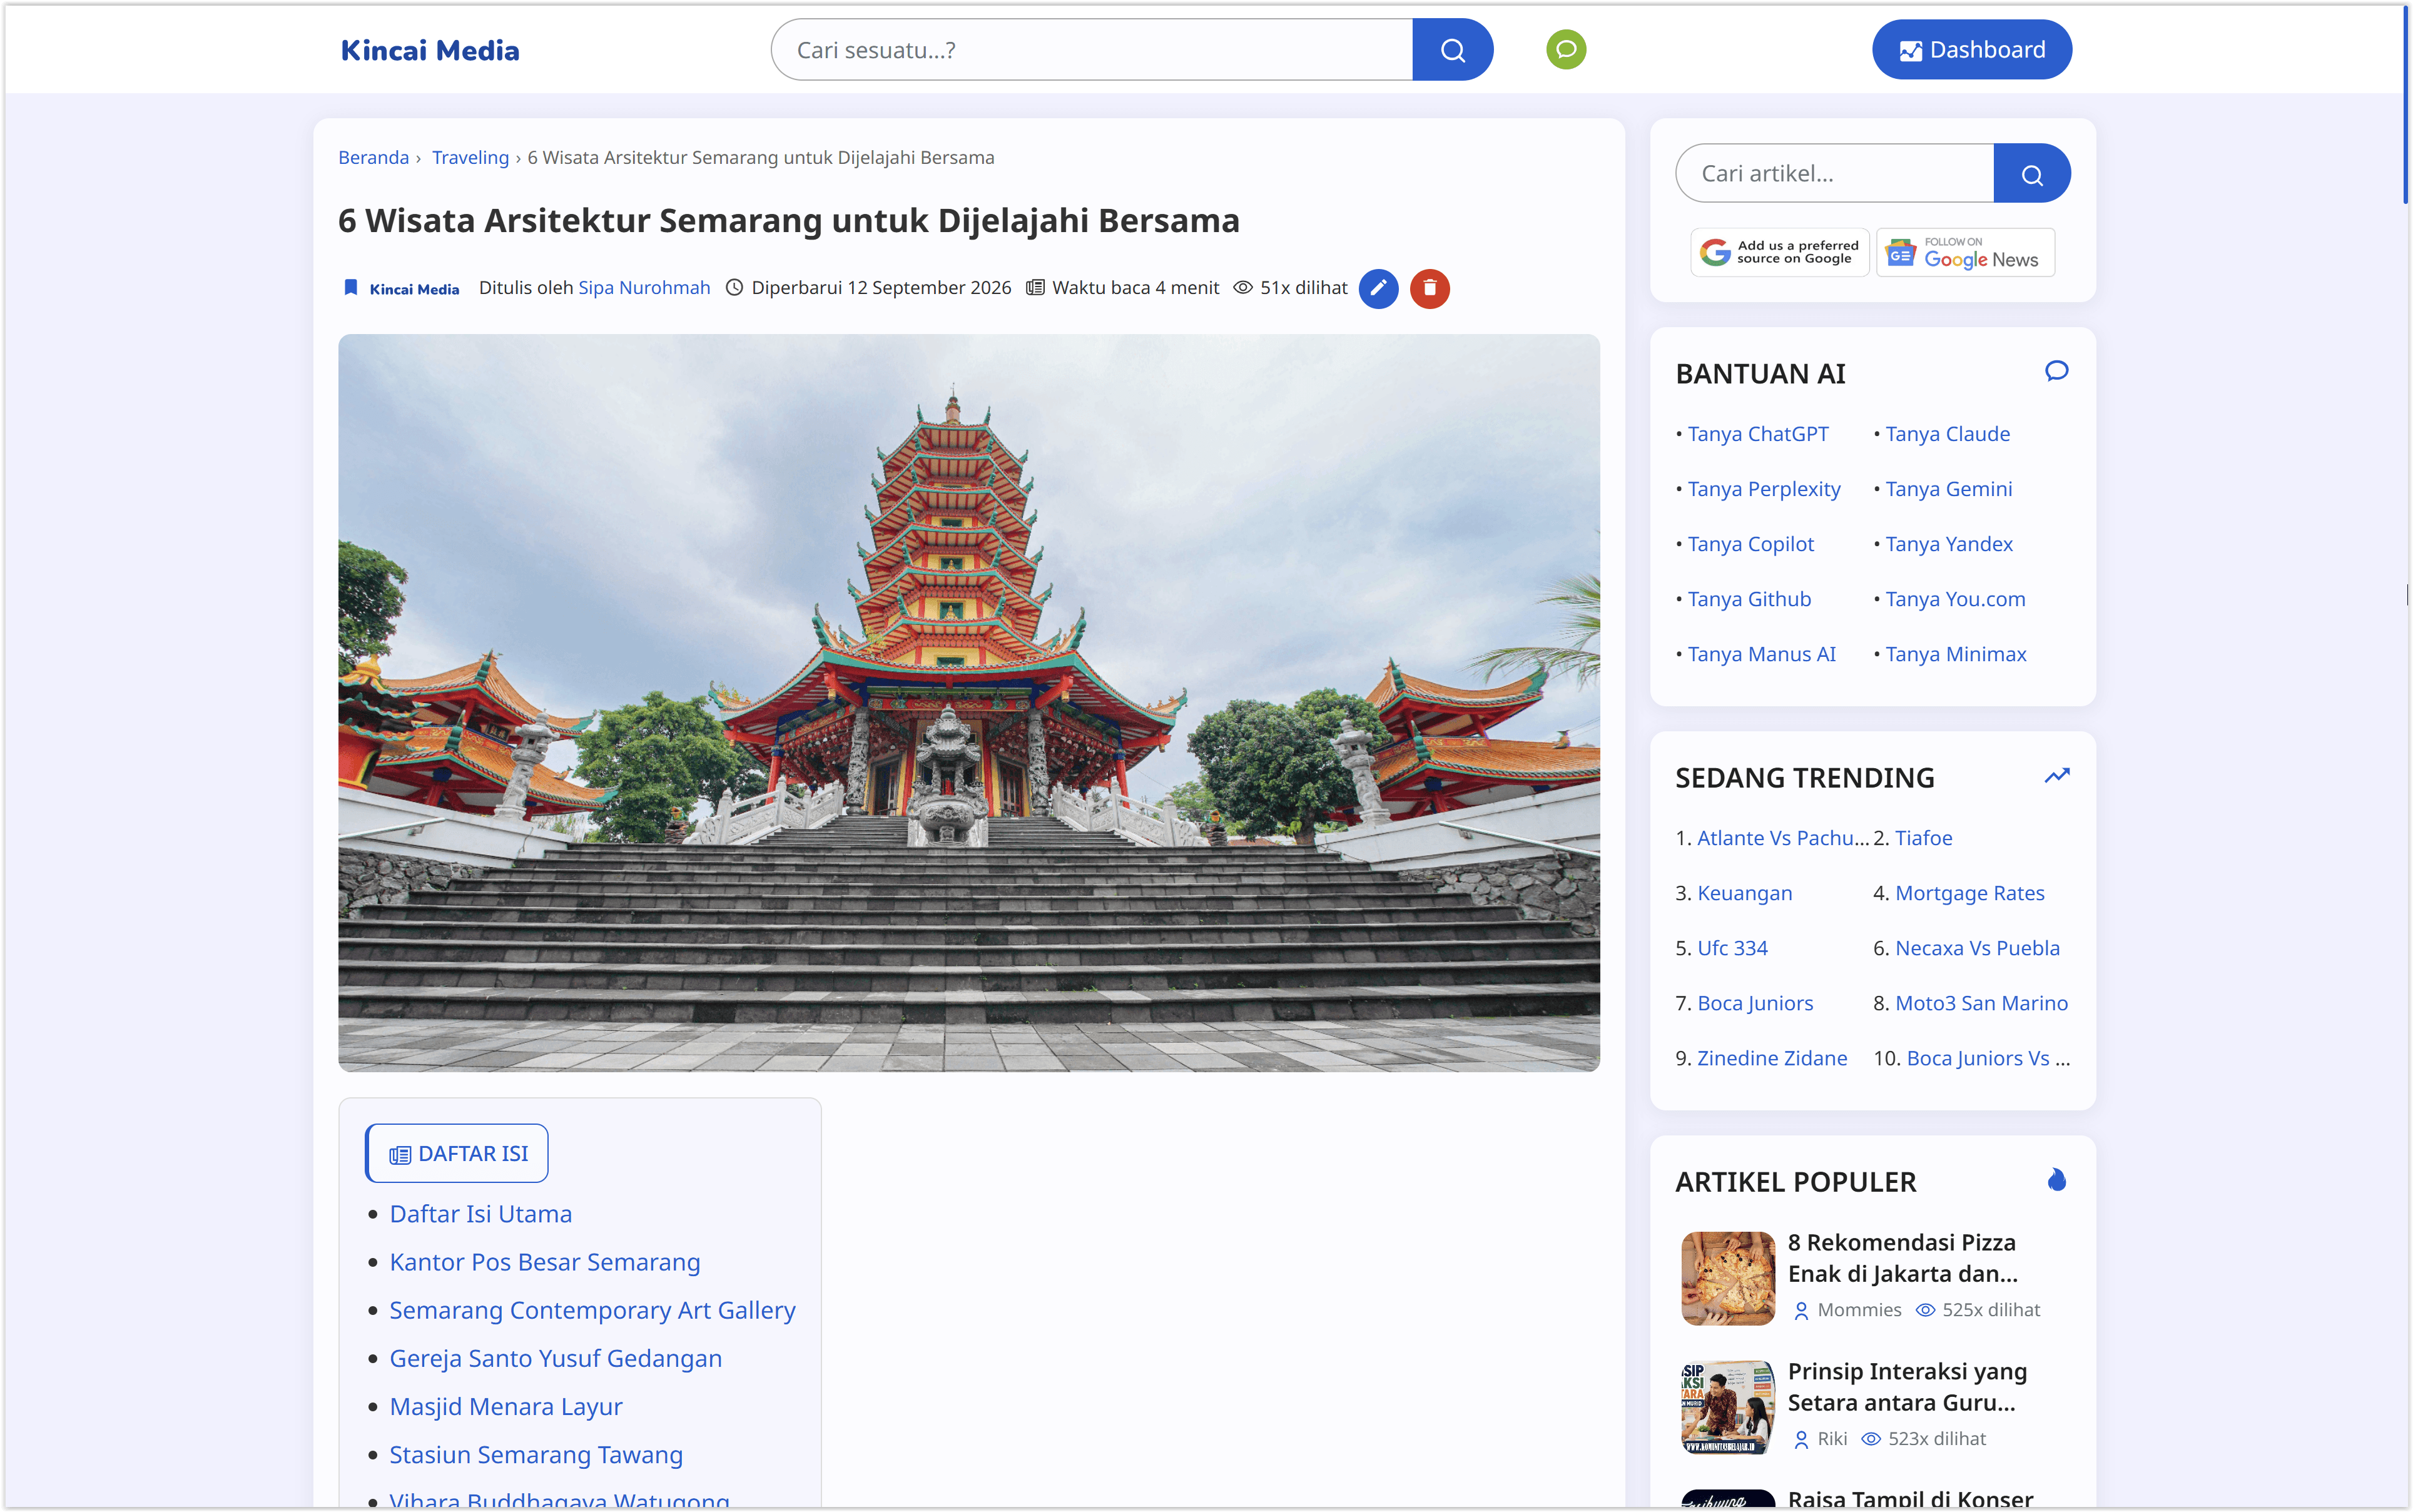The width and height of the screenshot is (2413, 1512).
Task: Open trending topic Zinedine Zidane
Action: (x=1772, y=1058)
